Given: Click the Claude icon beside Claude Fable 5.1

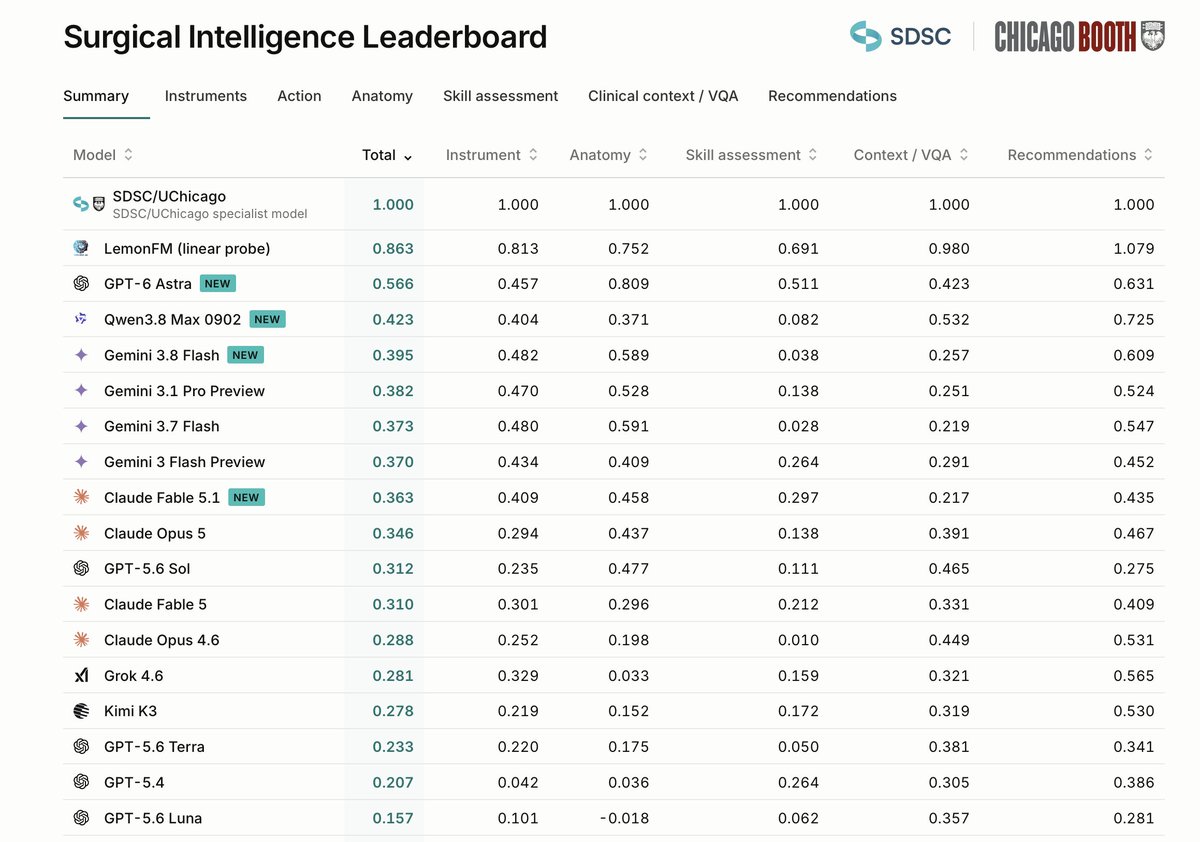Looking at the screenshot, I should coord(81,497).
